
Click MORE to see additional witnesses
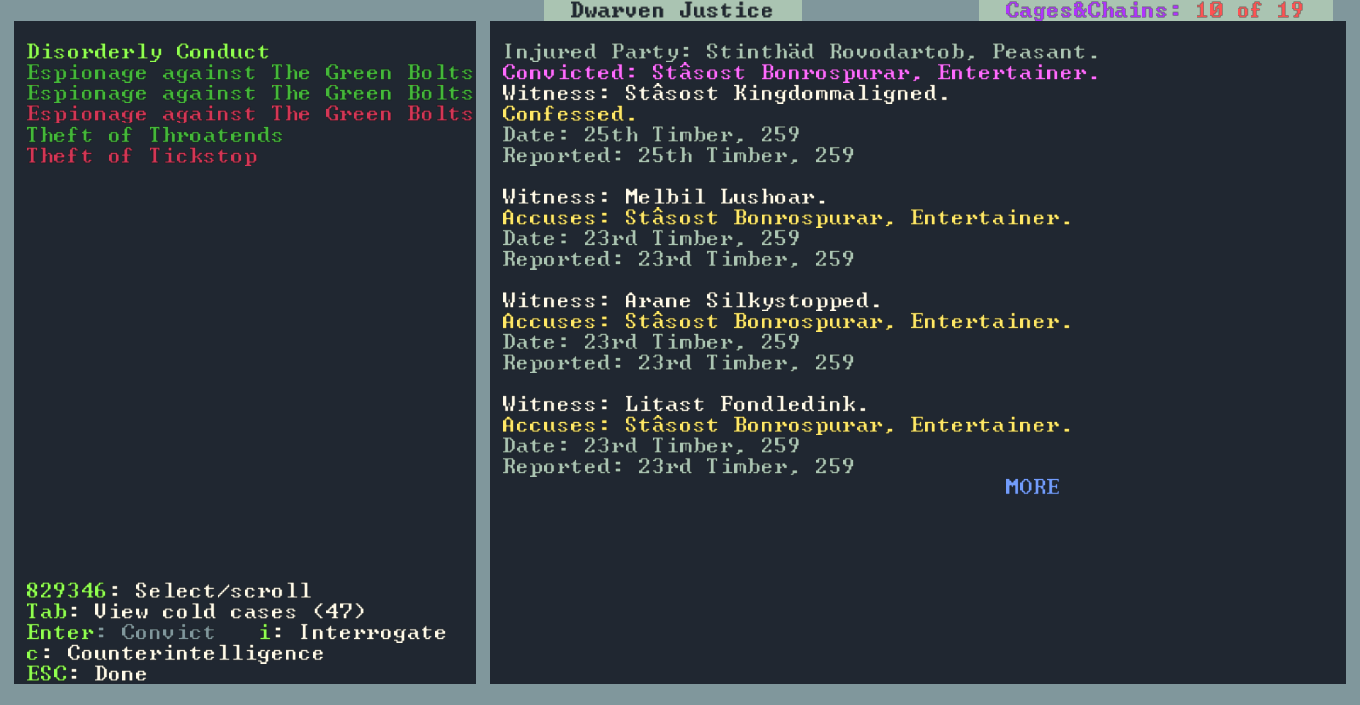(1032, 487)
